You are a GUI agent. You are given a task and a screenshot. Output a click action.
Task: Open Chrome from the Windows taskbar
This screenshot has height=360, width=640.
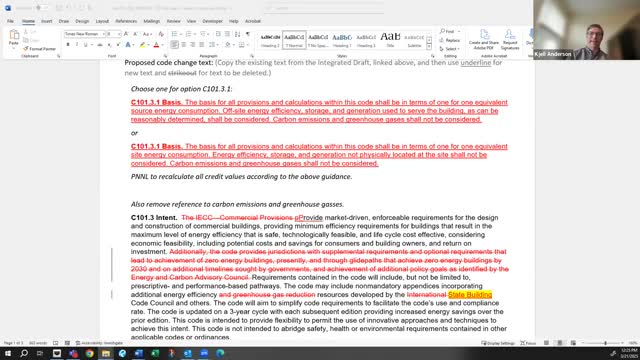coord(89,353)
